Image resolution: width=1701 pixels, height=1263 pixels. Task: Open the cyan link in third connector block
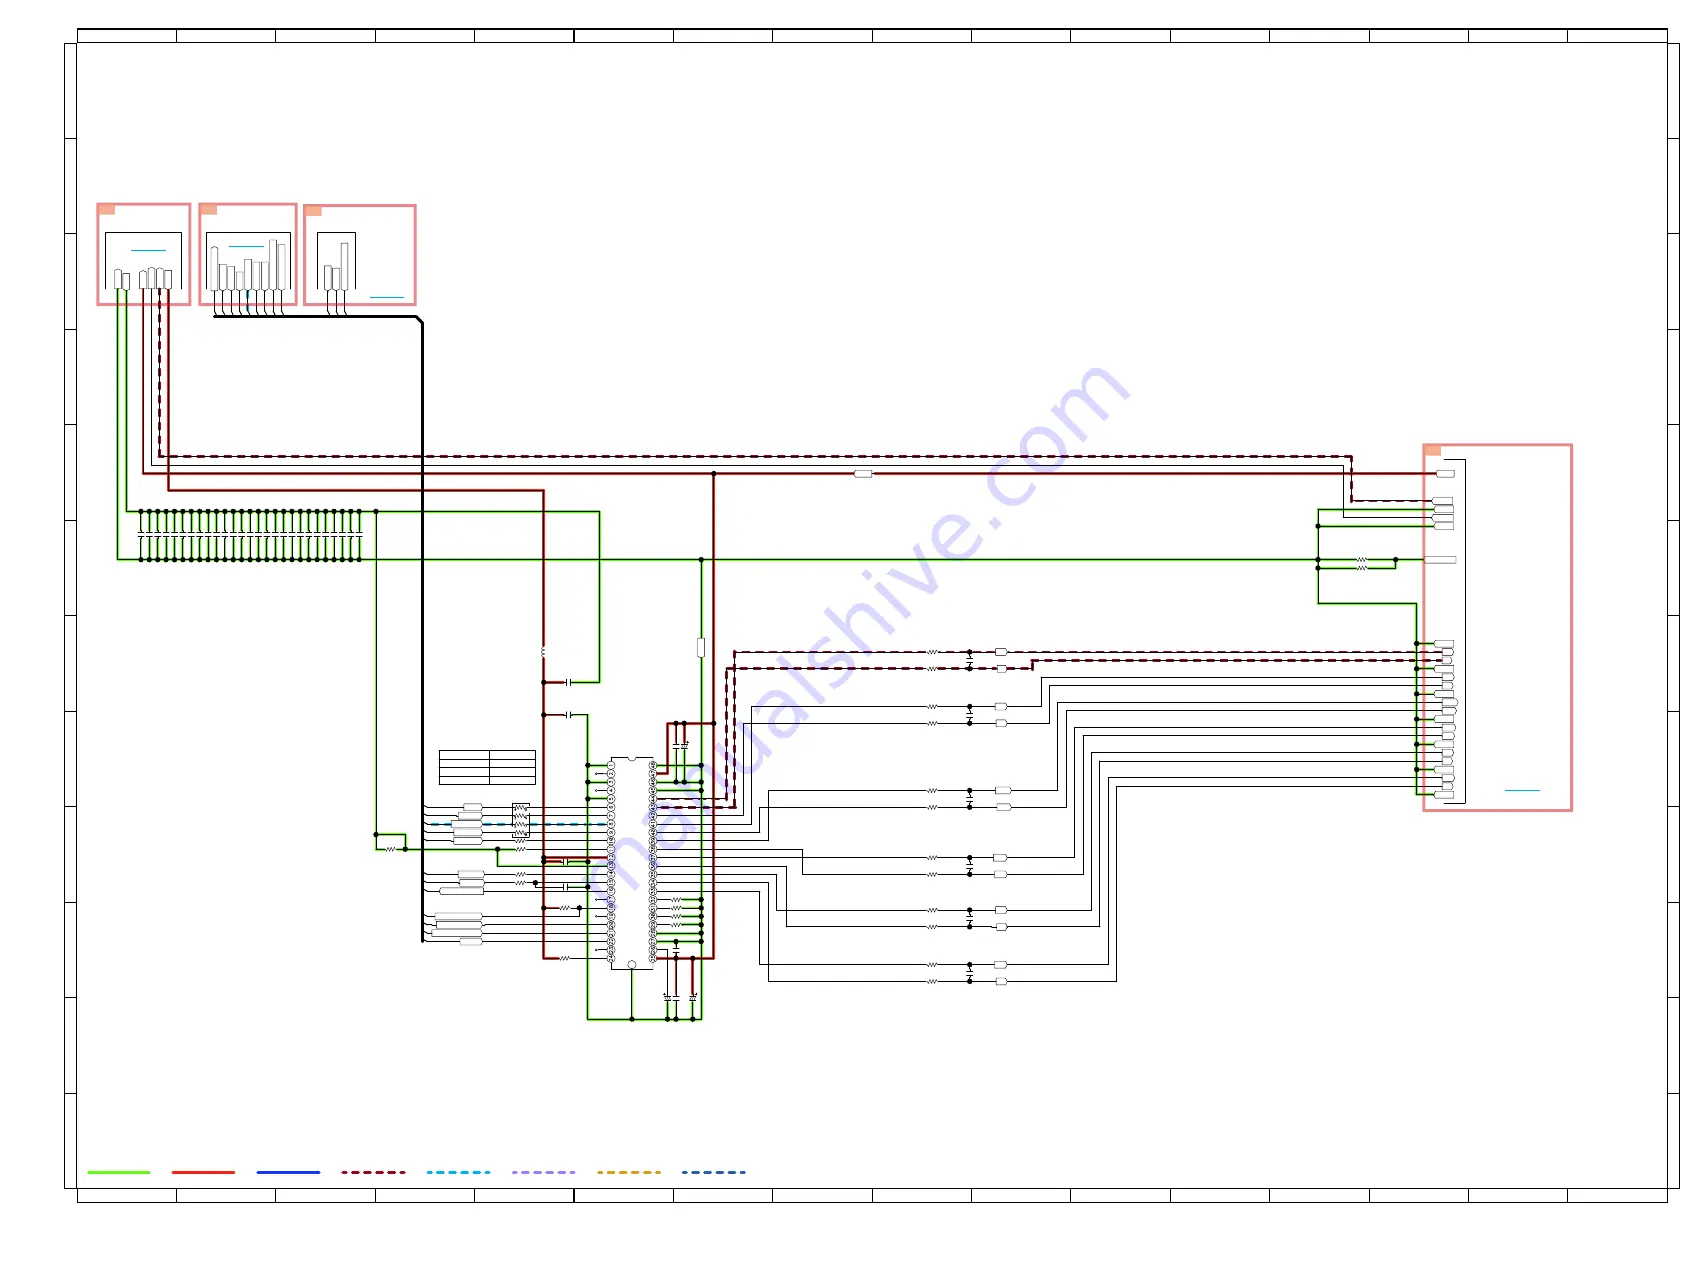[x=387, y=297]
